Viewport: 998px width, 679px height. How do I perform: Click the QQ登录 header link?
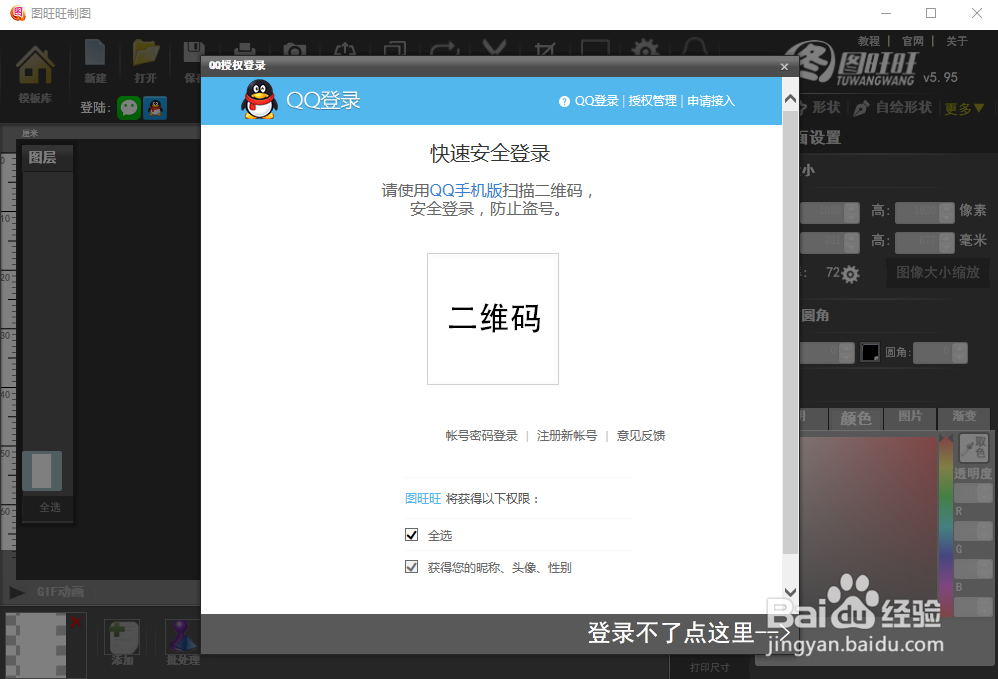(x=596, y=101)
